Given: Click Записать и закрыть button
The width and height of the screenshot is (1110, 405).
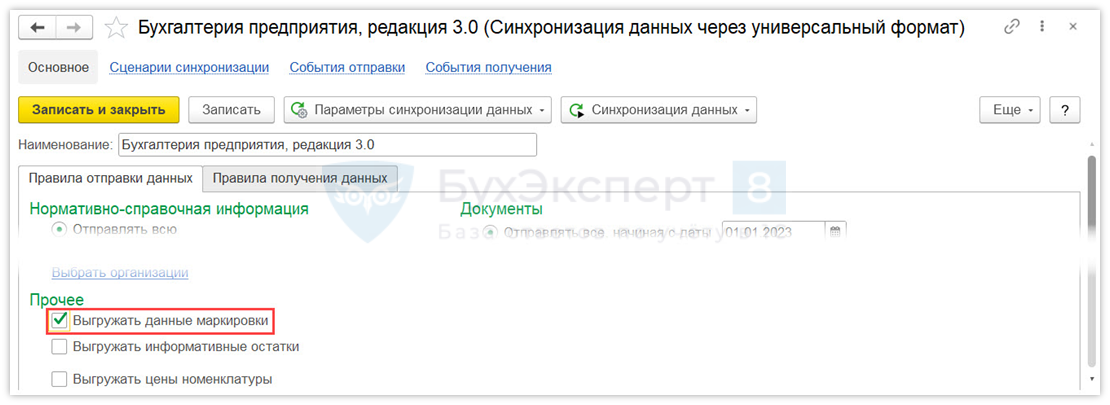Looking at the screenshot, I should point(98,110).
